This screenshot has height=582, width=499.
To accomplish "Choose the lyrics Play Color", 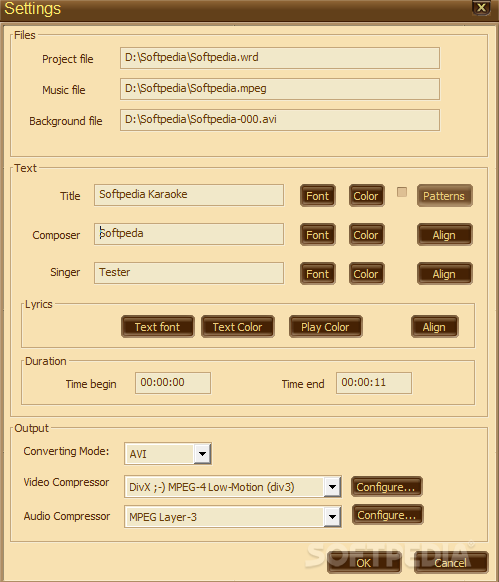I will pyautogui.click(x=325, y=327).
